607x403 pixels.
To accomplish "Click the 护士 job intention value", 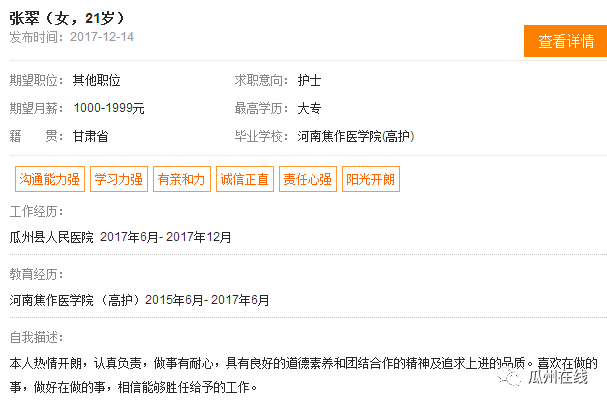I will click(x=309, y=80).
